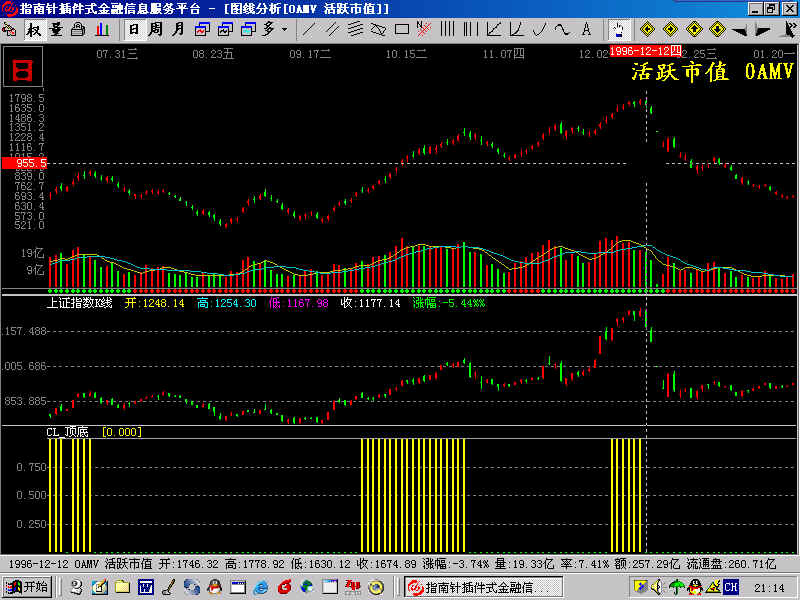Viewport: 800px width, 600px height.
Task: Toggle the hand pointer cursor tool
Action: [619, 30]
